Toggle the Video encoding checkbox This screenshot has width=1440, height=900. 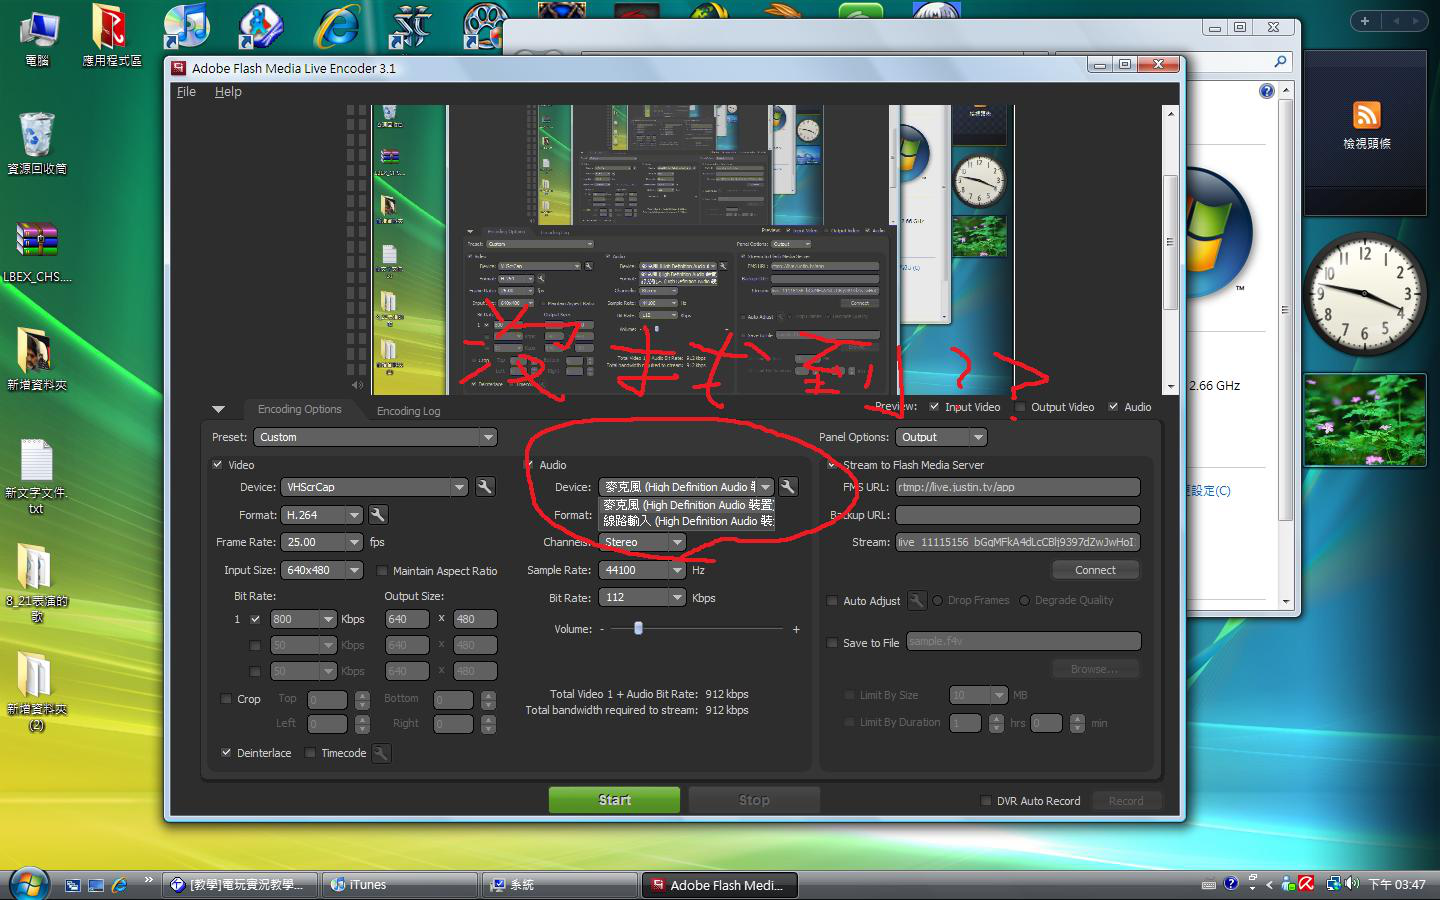click(x=217, y=465)
